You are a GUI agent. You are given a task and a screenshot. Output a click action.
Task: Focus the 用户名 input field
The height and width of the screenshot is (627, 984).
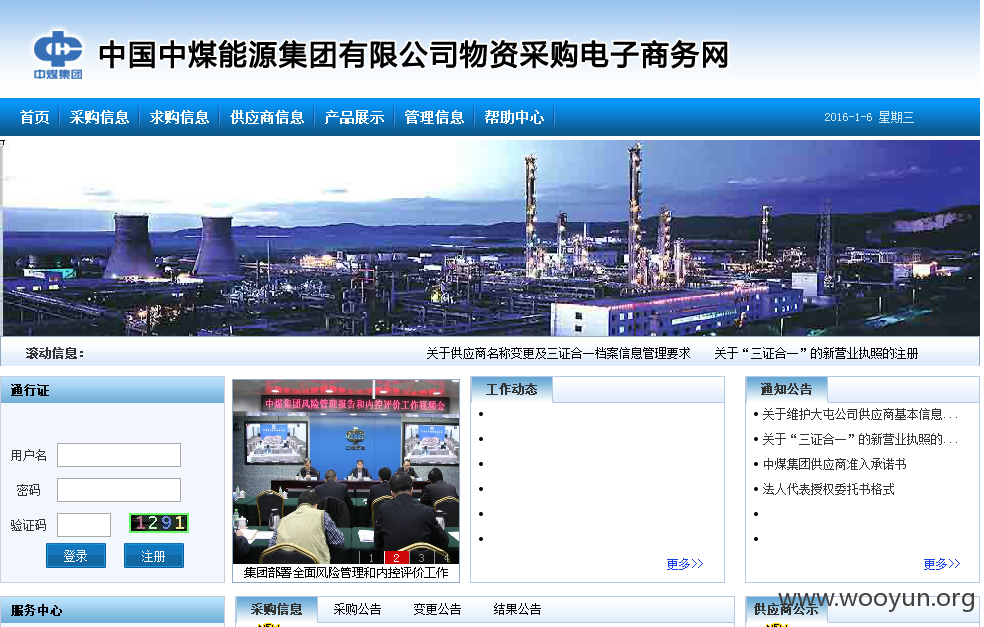point(119,455)
